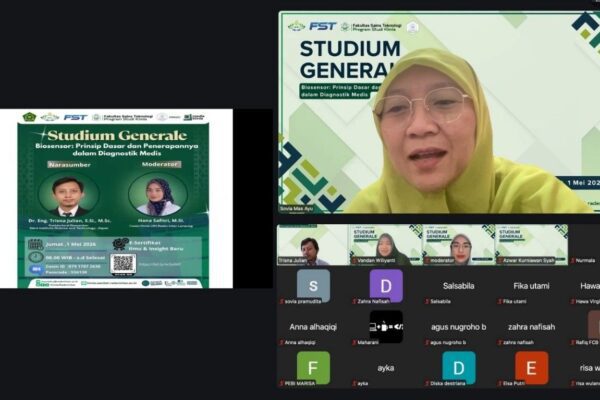
Task: Click the calendar icon on the shared poster
Action: (x=36, y=244)
